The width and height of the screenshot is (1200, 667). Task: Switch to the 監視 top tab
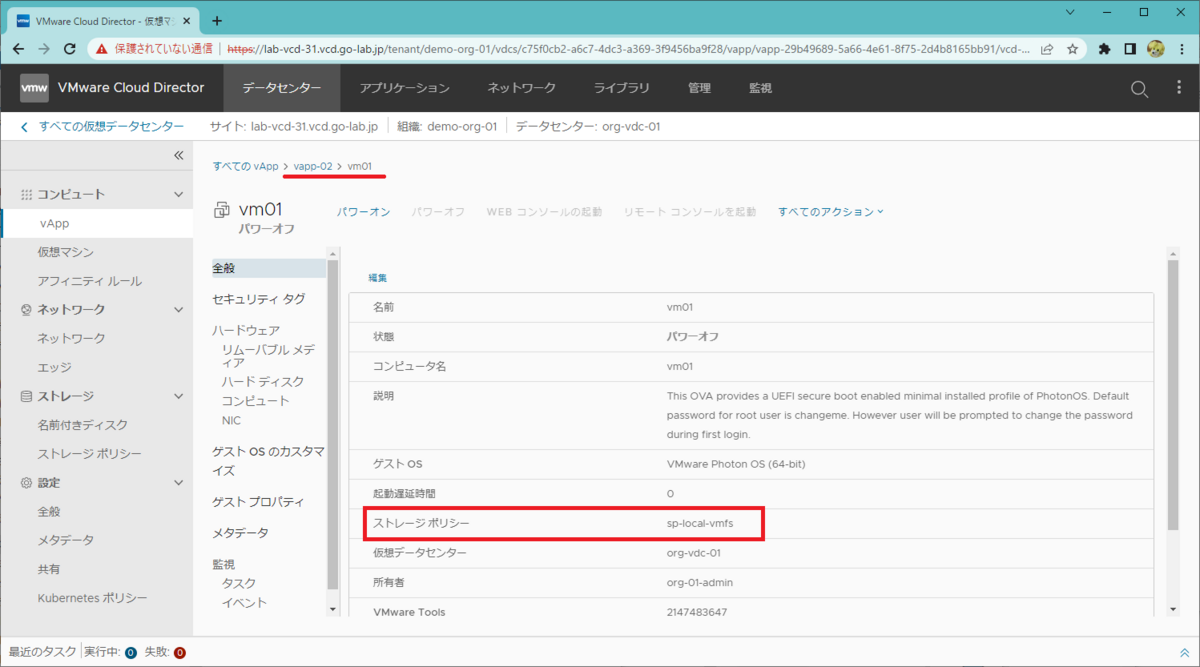[760, 88]
